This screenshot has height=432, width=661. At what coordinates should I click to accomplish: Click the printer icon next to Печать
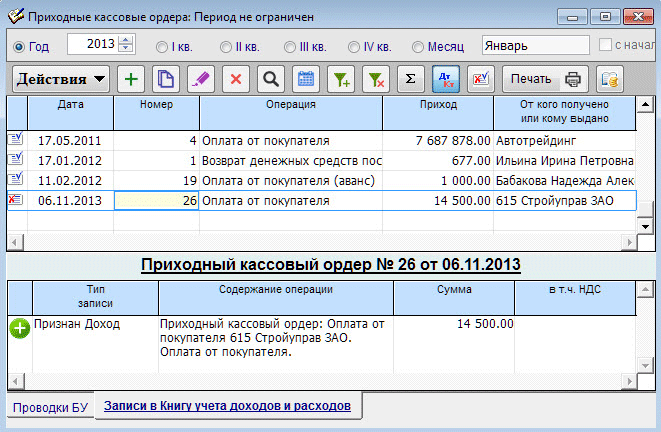(572, 79)
